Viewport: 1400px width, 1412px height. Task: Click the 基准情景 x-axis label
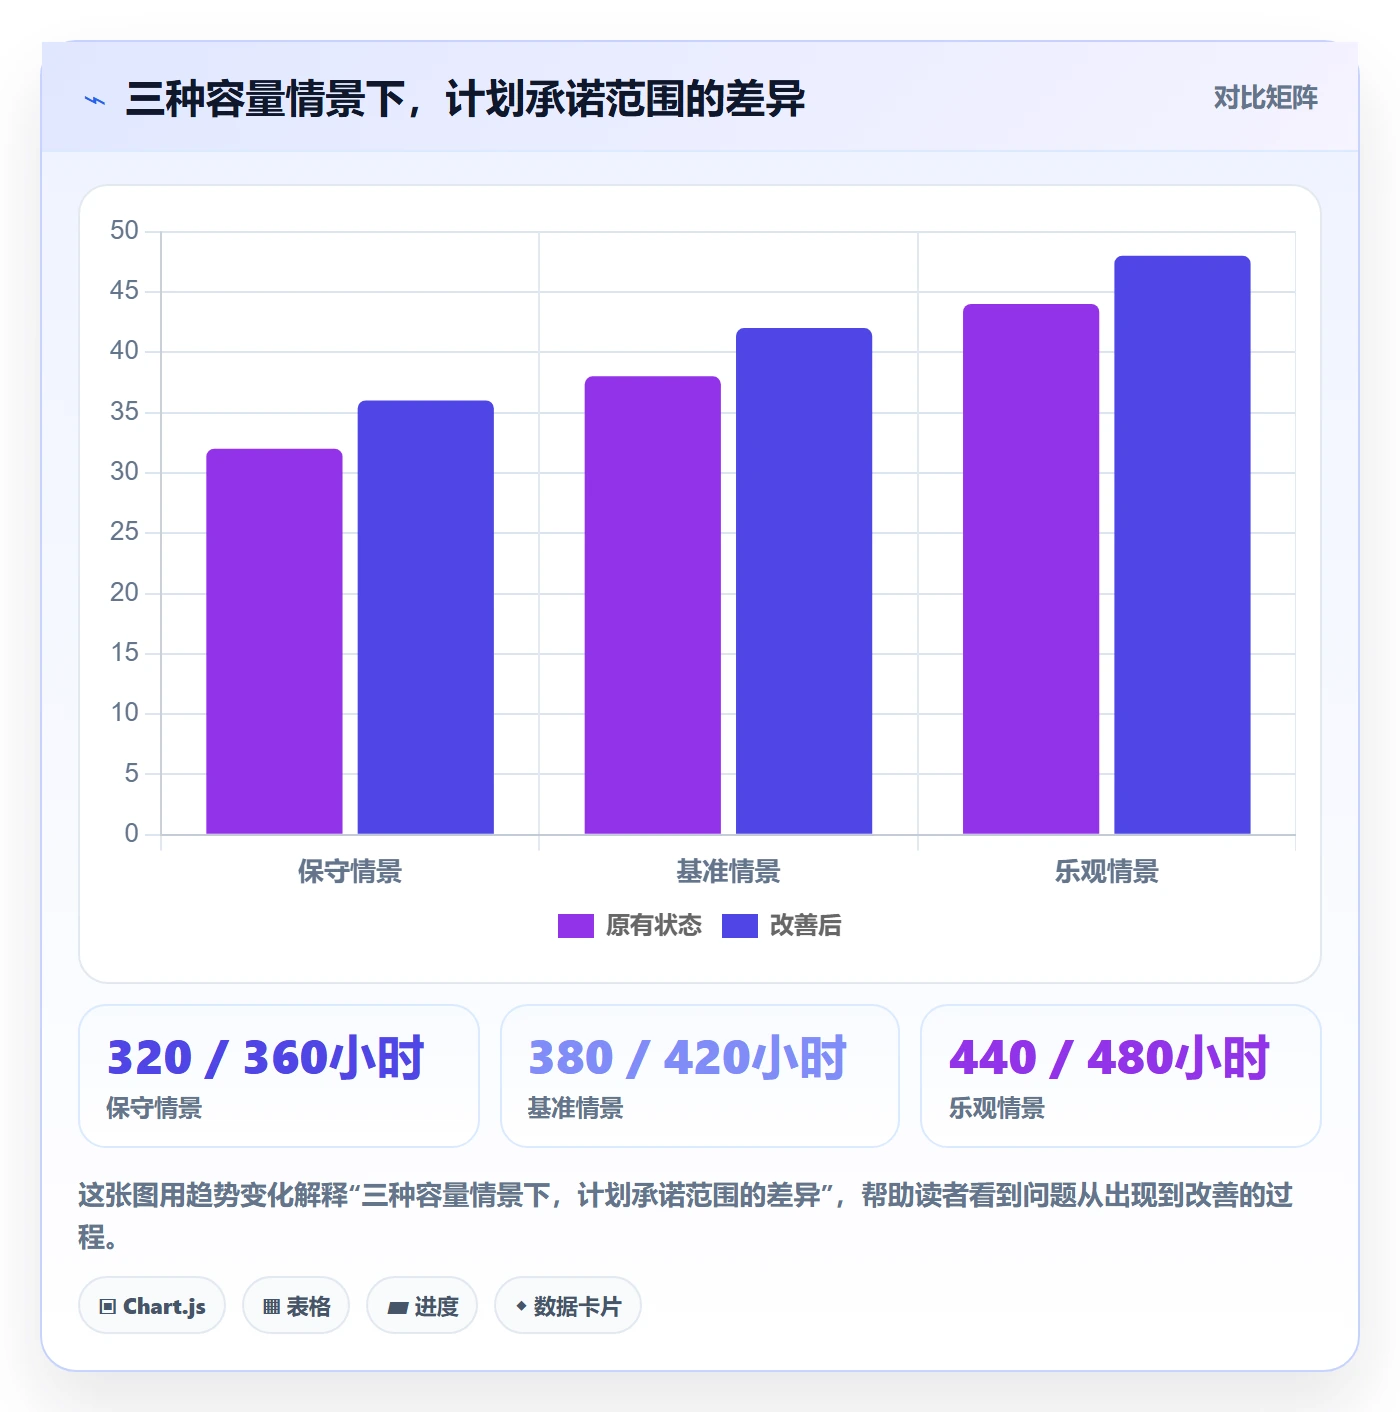pyautogui.click(x=728, y=872)
